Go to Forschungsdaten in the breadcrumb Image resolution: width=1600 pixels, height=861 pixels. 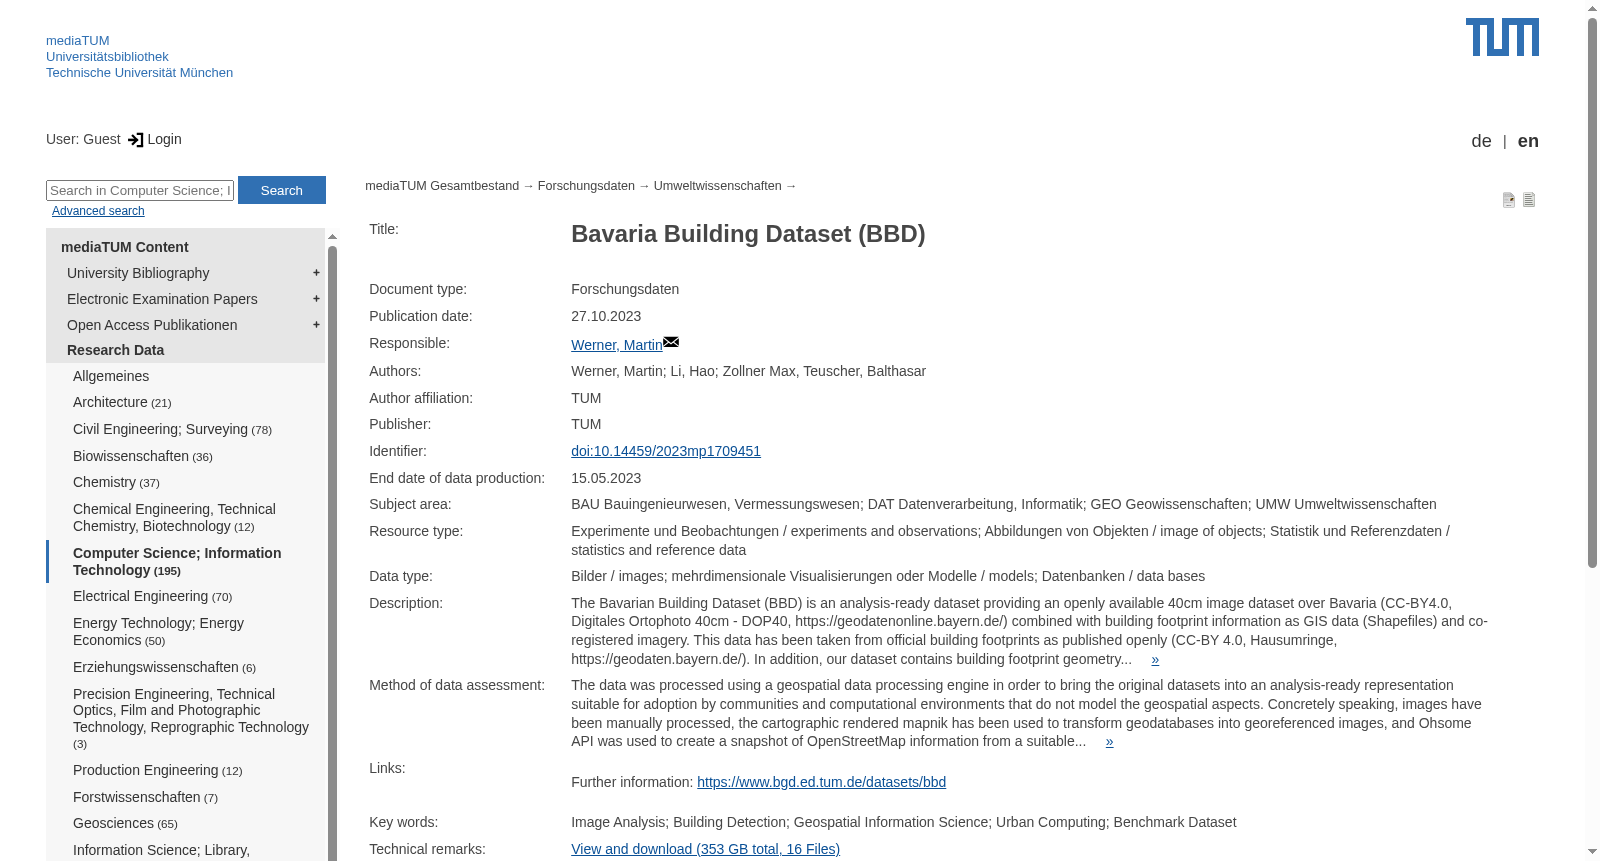pos(586,186)
